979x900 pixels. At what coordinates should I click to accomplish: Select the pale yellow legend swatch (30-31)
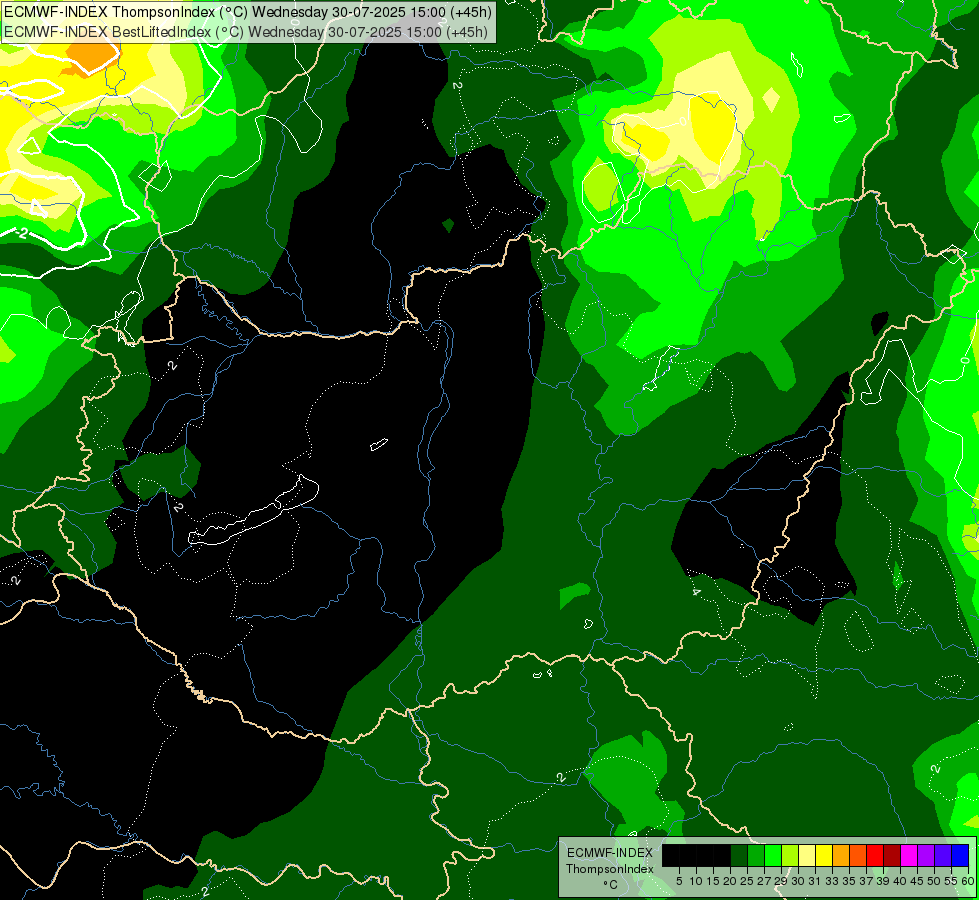(807, 855)
